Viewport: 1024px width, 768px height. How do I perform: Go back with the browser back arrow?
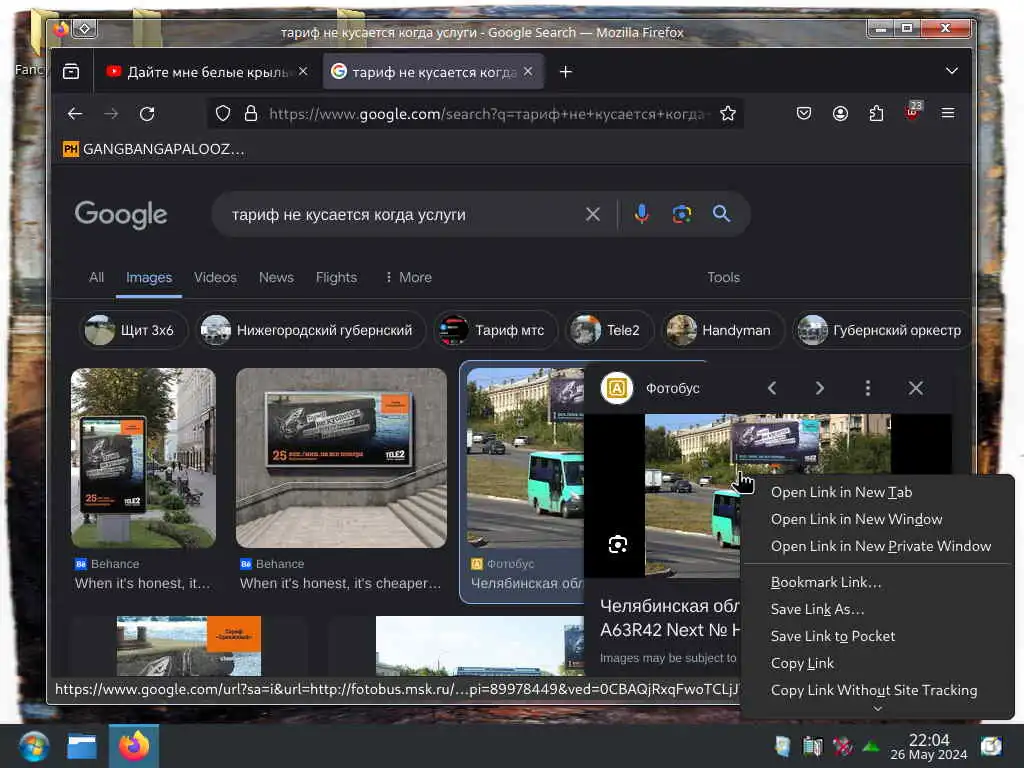pyautogui.click(x=75, y=114)
